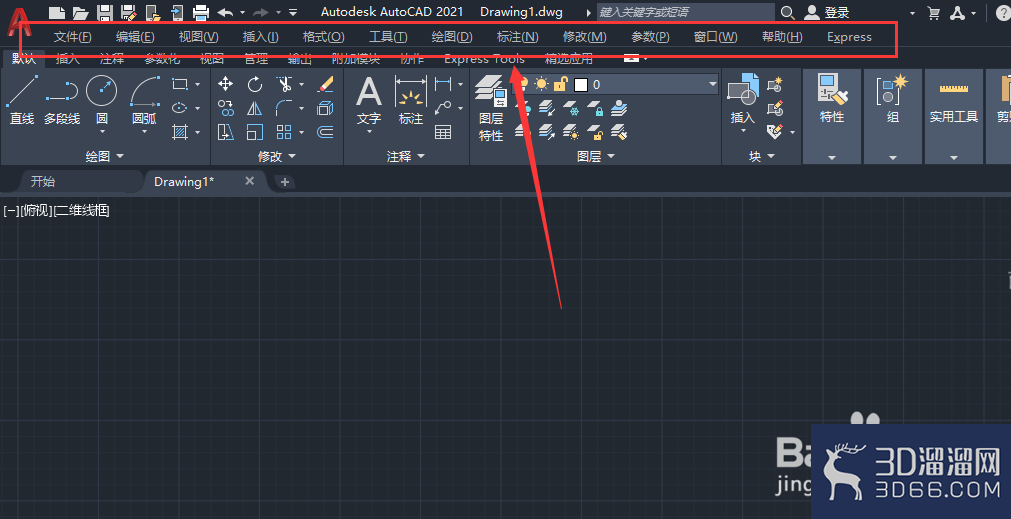
Task: Expand the Modify (修改) panel title
Action: (x=277, y=156)
